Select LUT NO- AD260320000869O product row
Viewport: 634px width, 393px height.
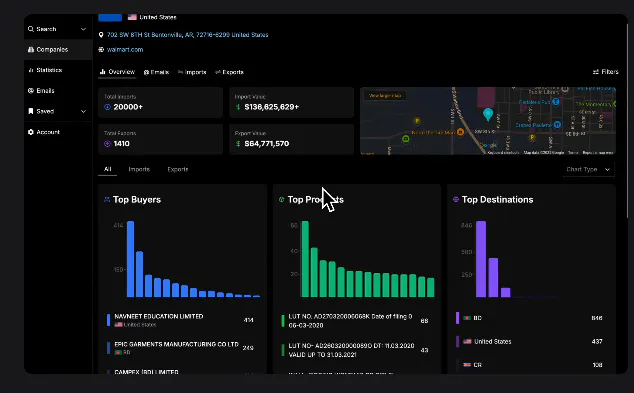356,350
